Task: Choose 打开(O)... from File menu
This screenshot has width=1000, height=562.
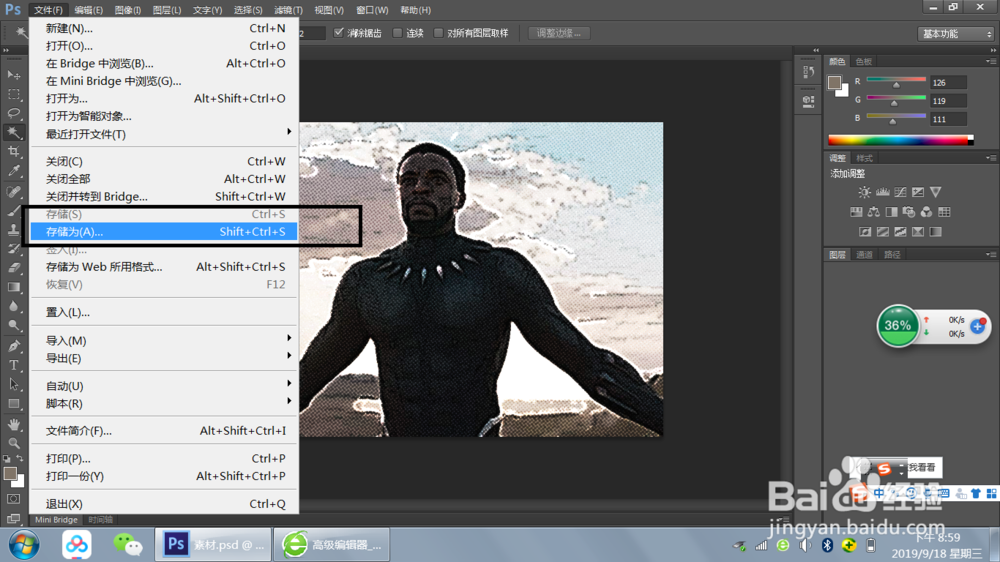Action: tap(165, 46)
